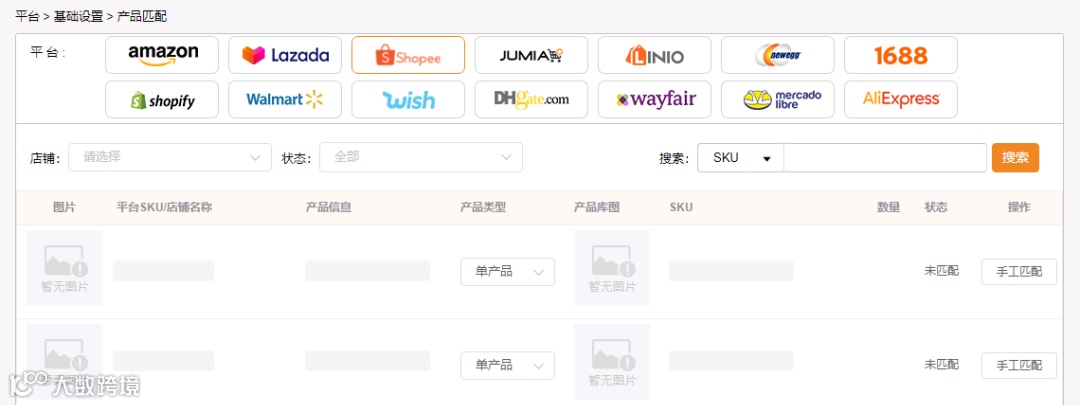
Task: Select the Amazon platform logo
Action: tap(162, 55)
